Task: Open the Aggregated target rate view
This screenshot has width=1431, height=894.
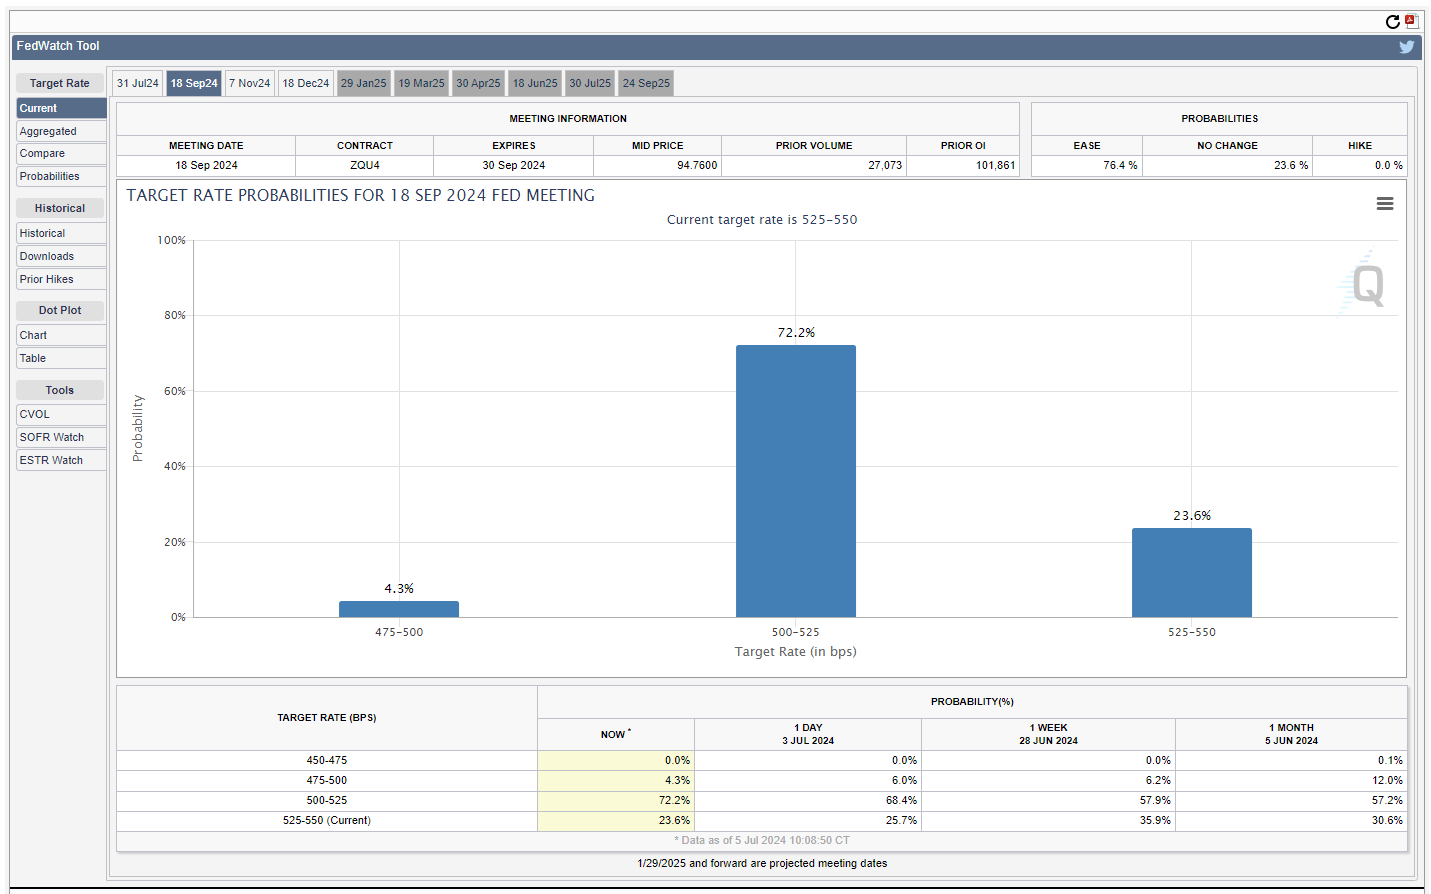Action: coord(60,132)
